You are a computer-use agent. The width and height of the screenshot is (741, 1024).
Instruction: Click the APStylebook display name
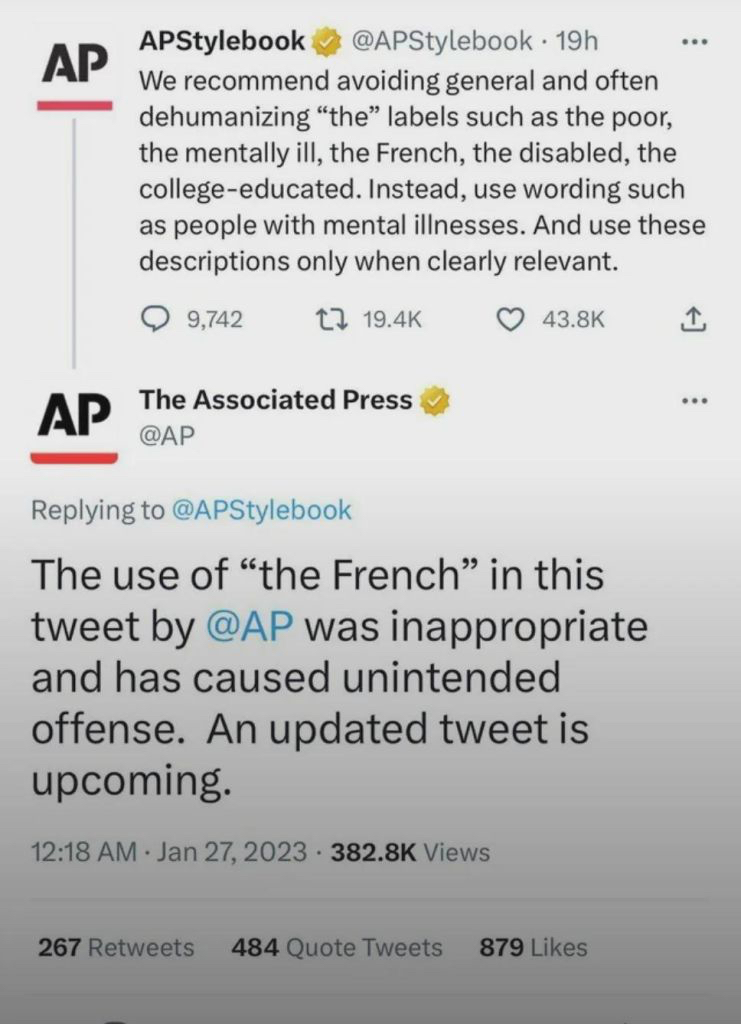pyautogui.click(x=221, y=41)
